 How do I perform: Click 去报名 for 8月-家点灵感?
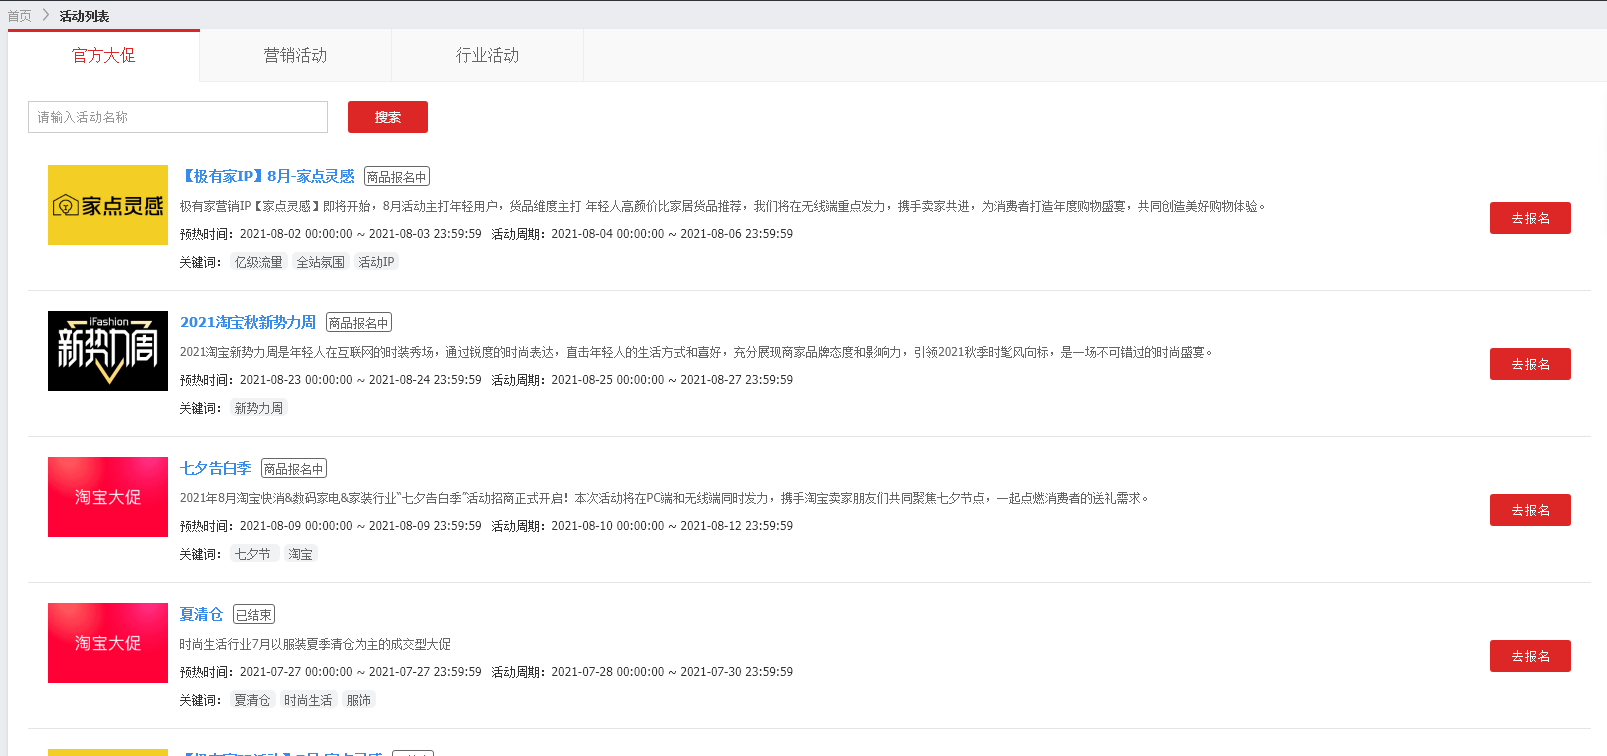tap(1530, 218)
